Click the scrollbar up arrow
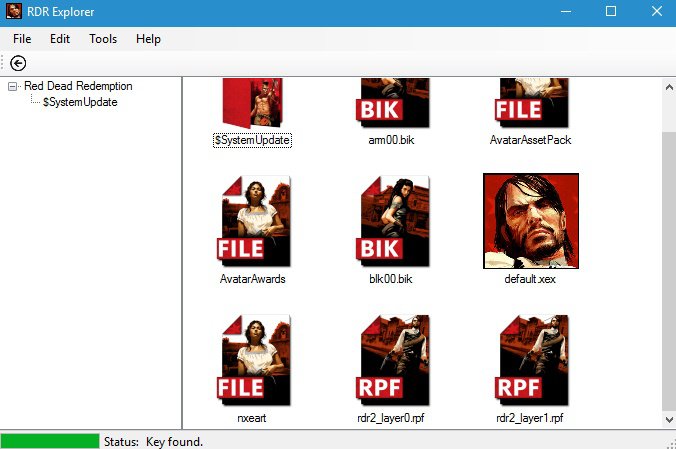 pos(669,87)
